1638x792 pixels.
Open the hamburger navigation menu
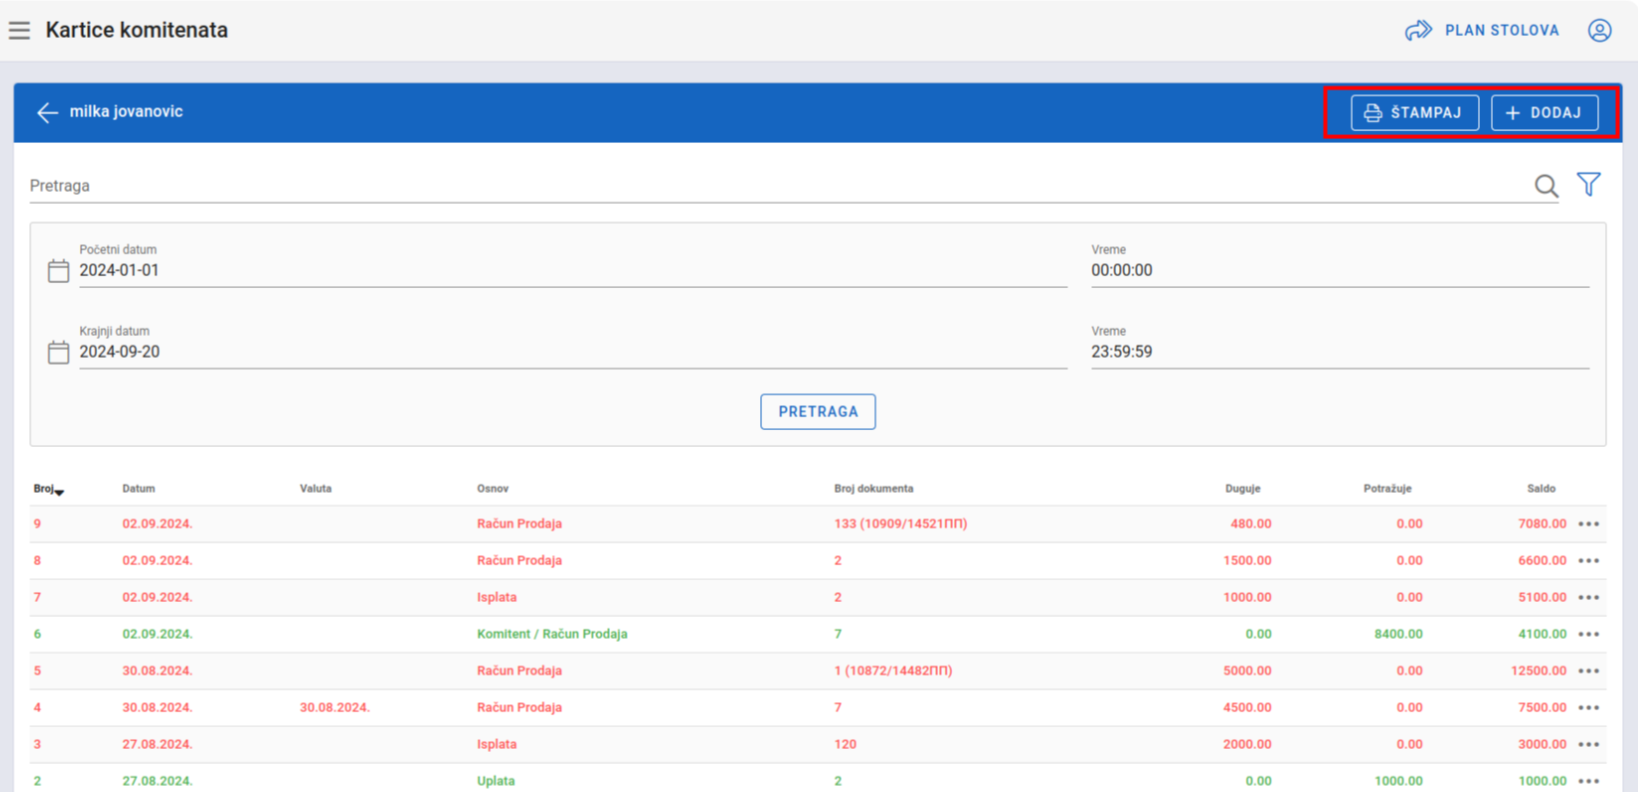19,30
